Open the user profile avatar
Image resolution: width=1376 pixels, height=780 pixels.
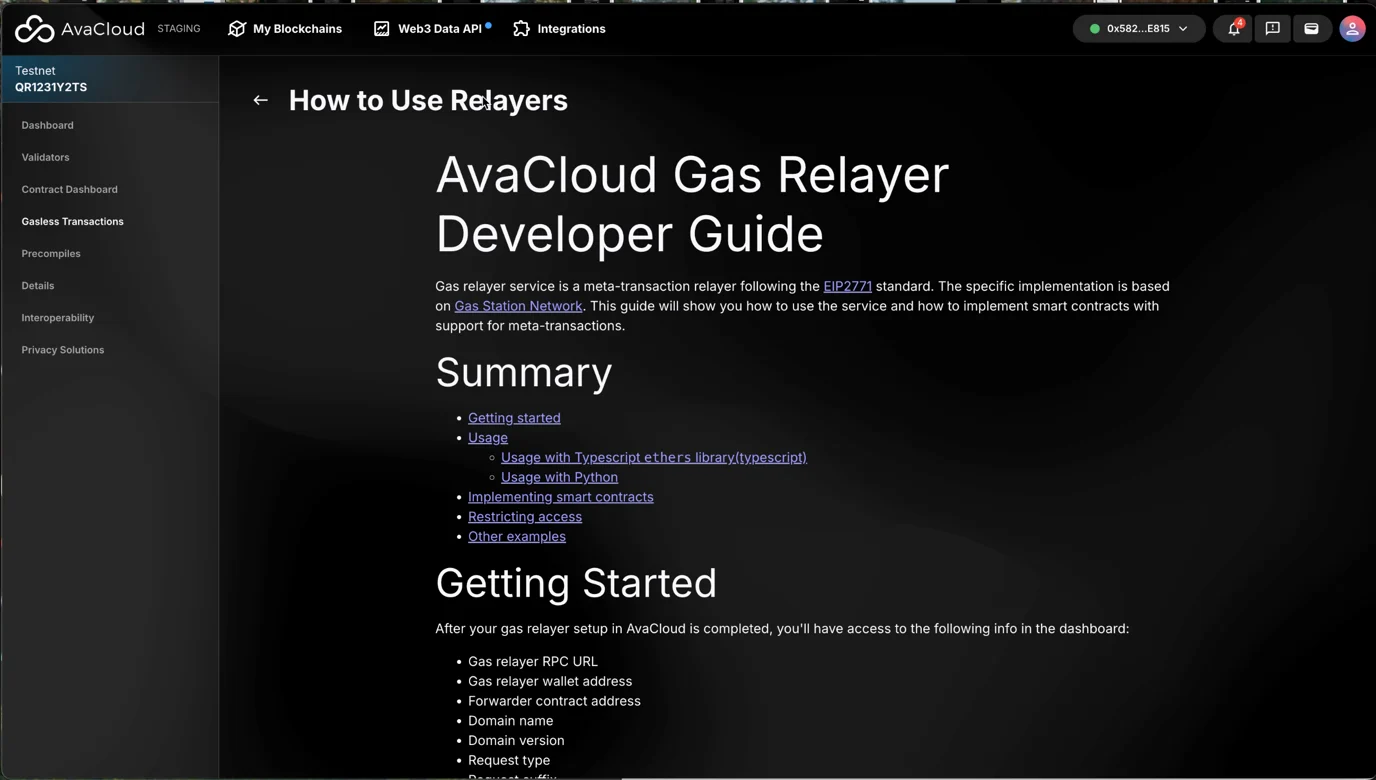(x=1352, y=29)
